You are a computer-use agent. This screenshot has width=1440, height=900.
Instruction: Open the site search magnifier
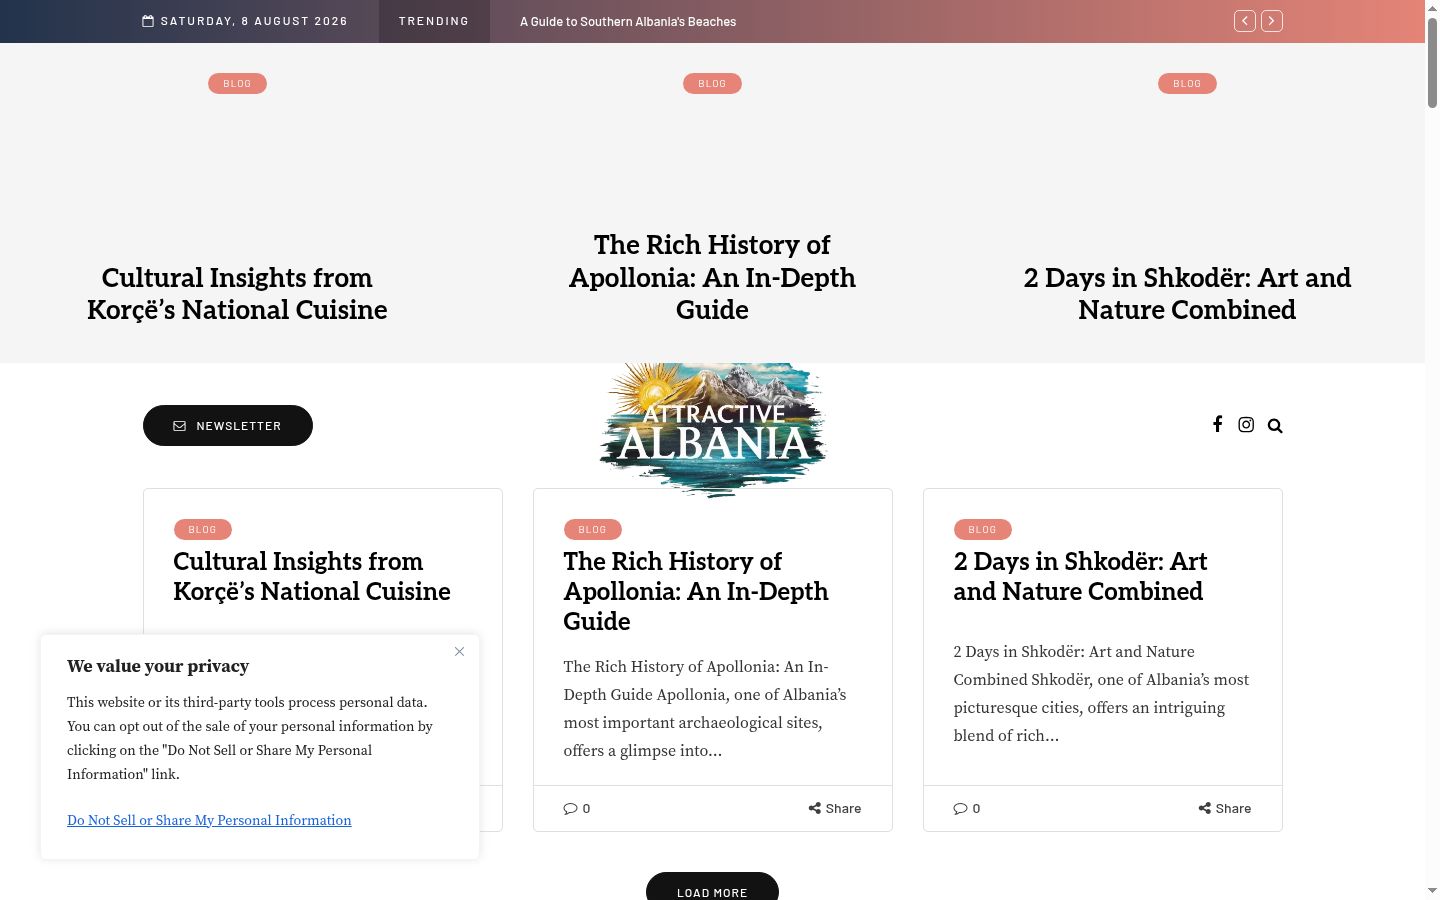point(1275,426)
